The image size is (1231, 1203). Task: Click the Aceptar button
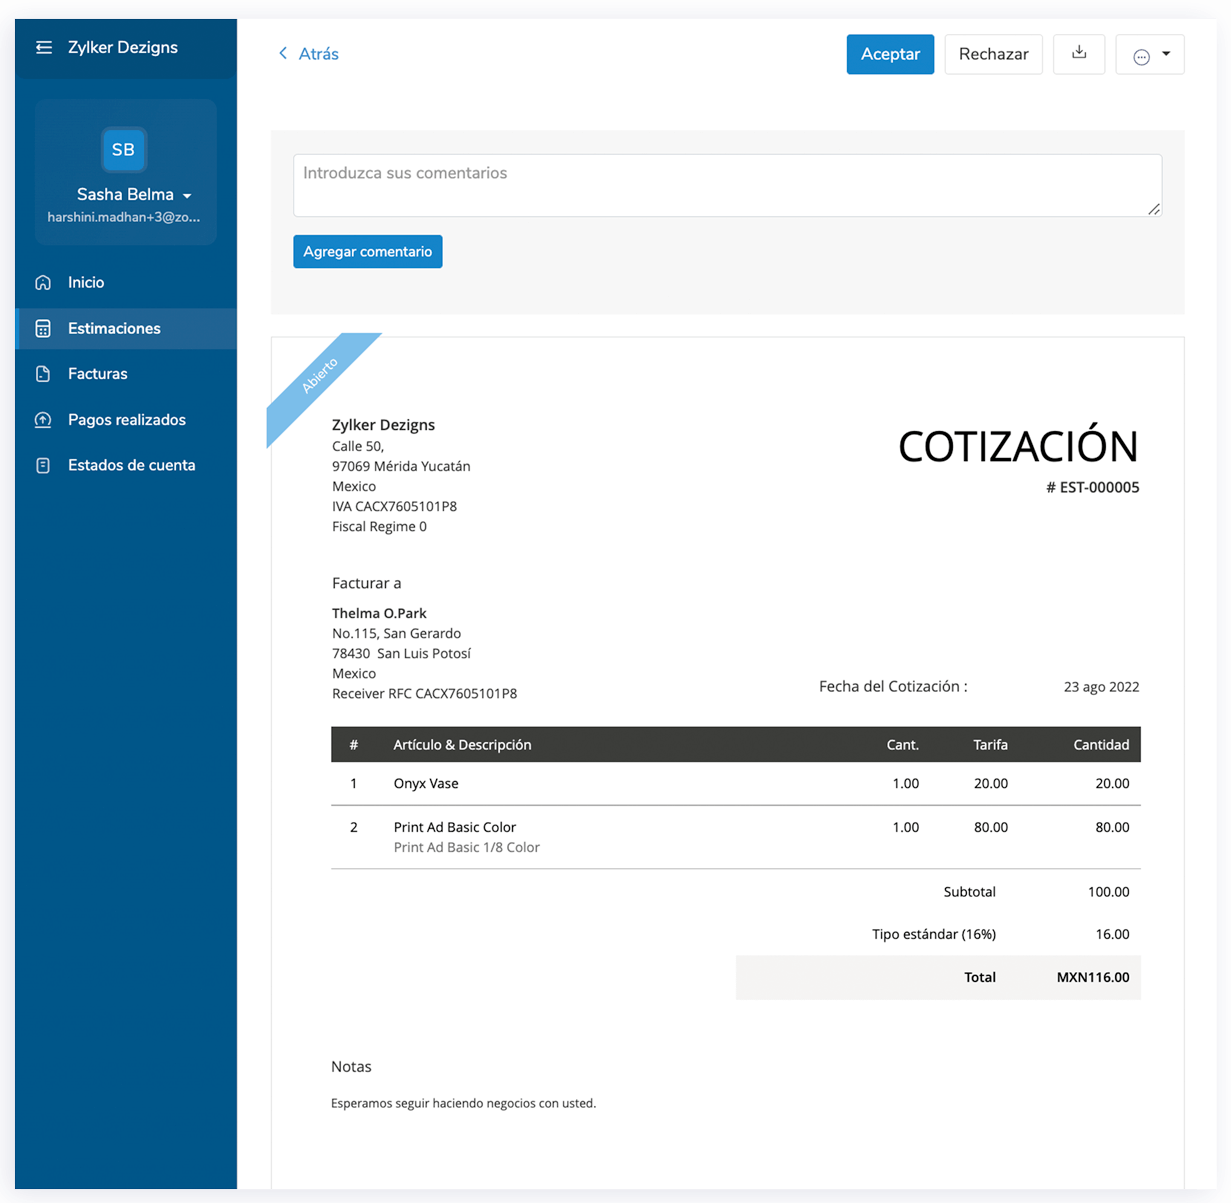[x=889, y=54]
